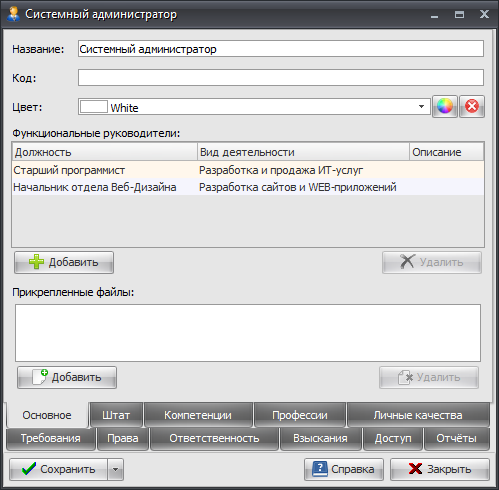Select the Старший программист row
This screenshot has width=499, height=490.
tap(248, 170)
